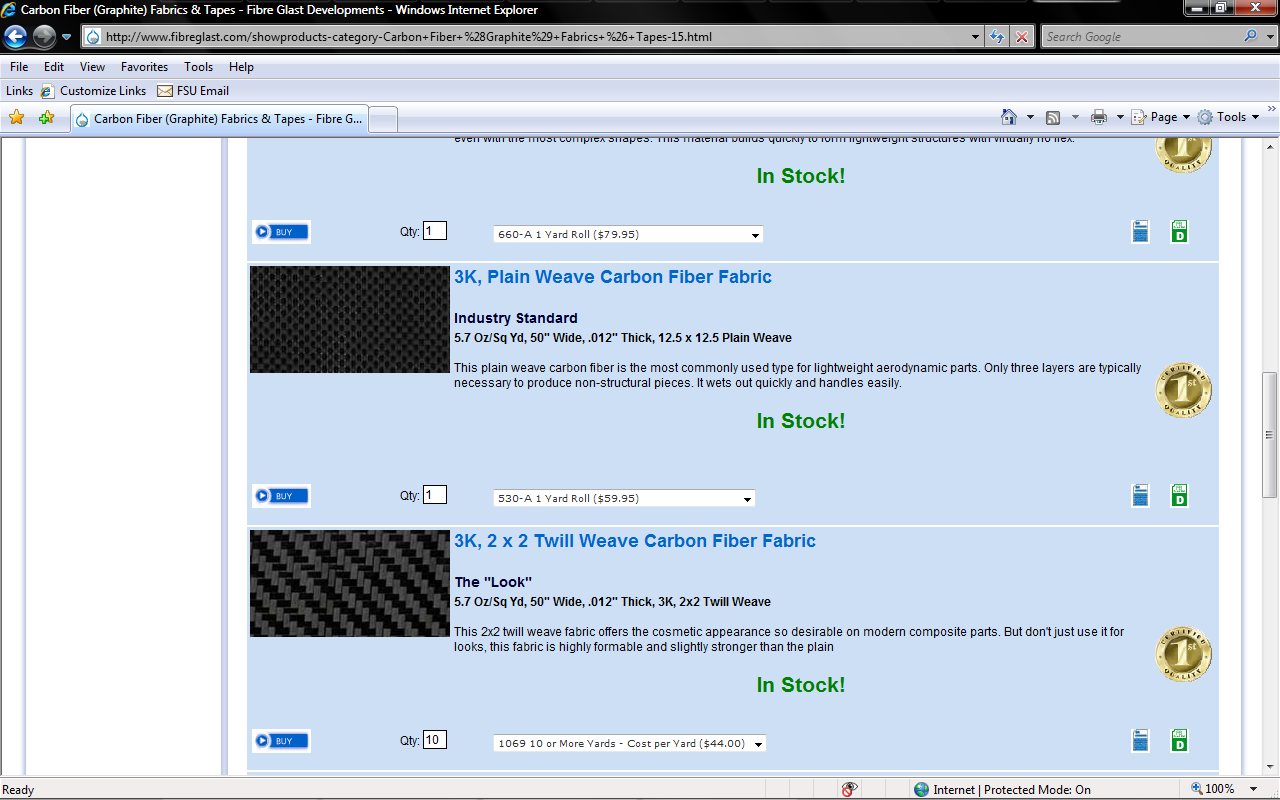Click the Print icon

pyautogui.click(x=1099, y=117)
